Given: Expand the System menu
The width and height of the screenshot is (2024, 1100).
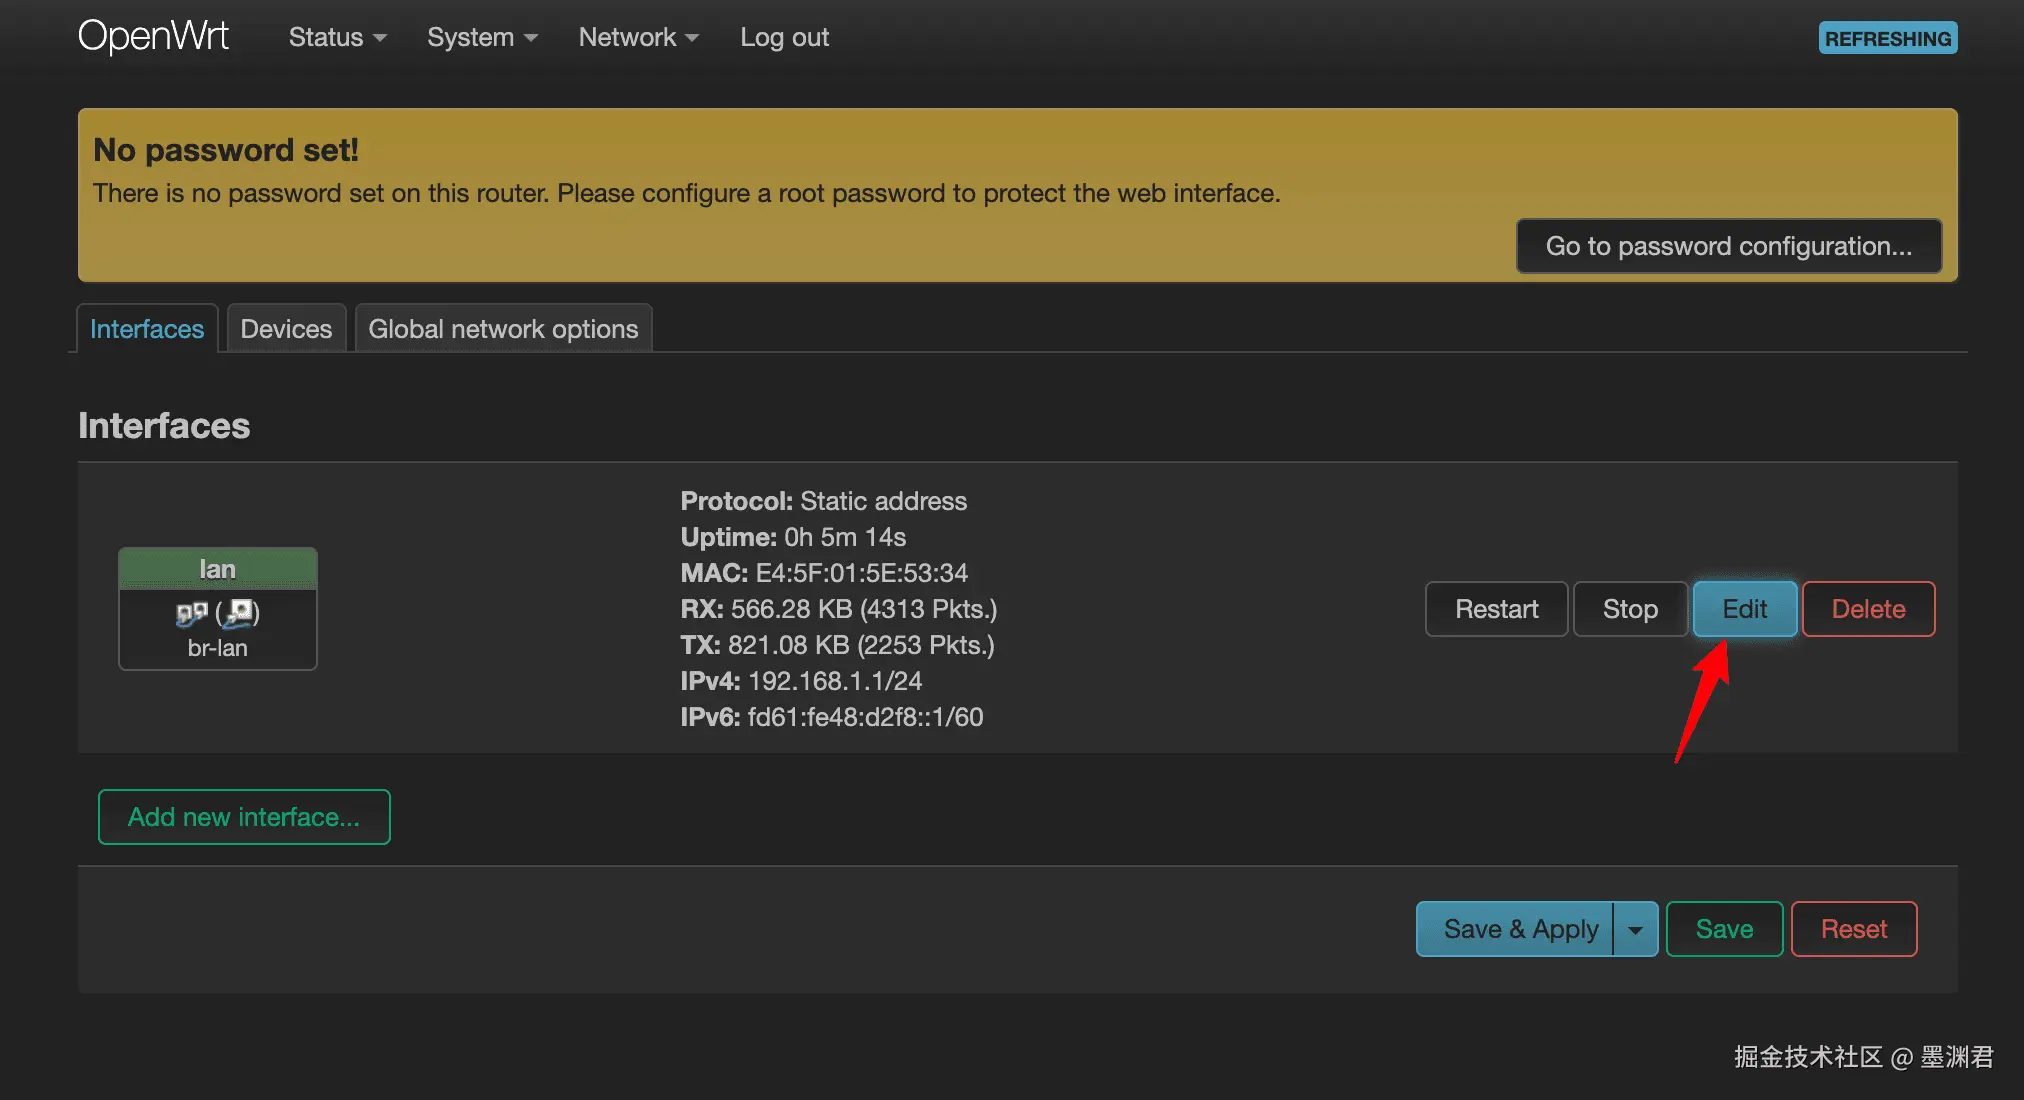Looking at the screenshot, I should [x=482, y=37].
